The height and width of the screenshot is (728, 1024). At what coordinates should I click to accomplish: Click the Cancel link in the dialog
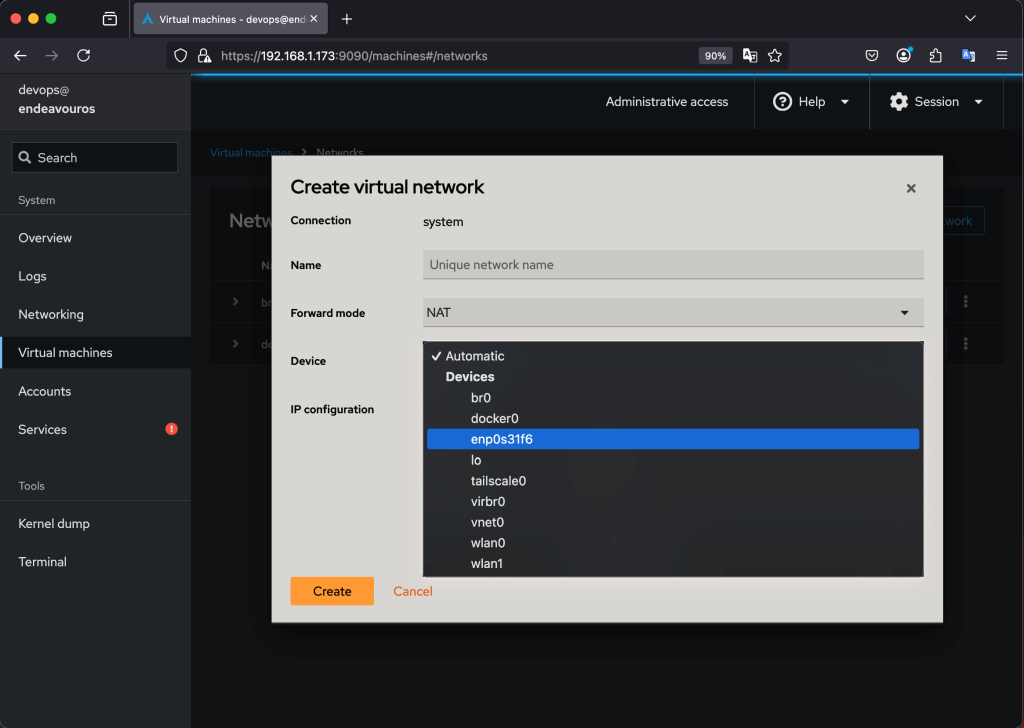coord(412,591)
